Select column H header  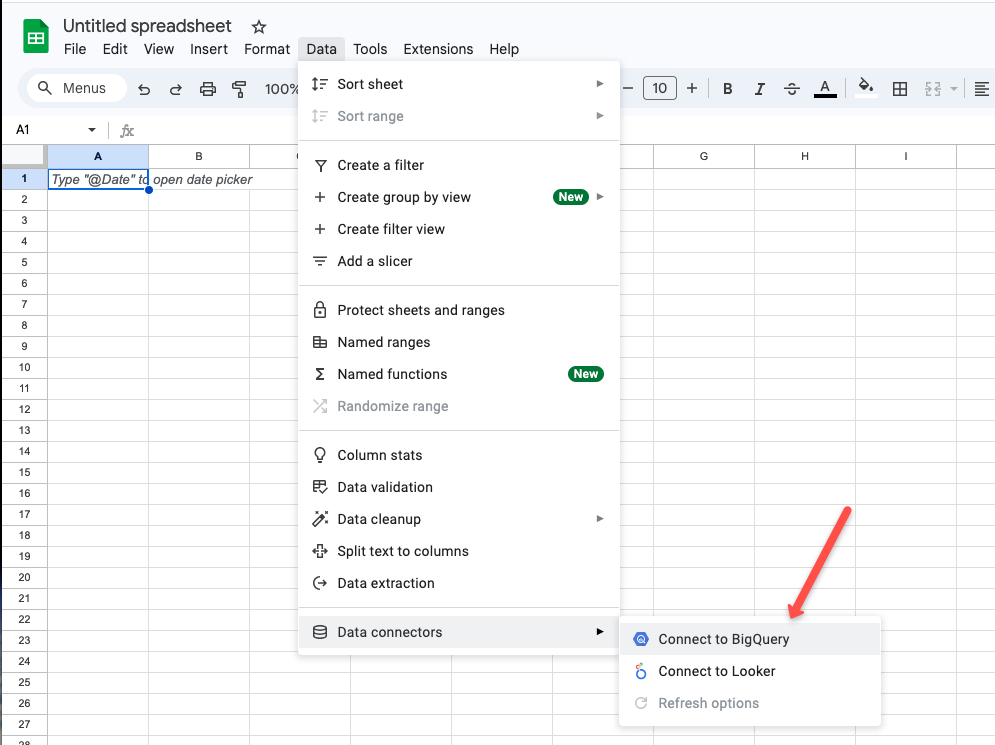pos(805,156)
